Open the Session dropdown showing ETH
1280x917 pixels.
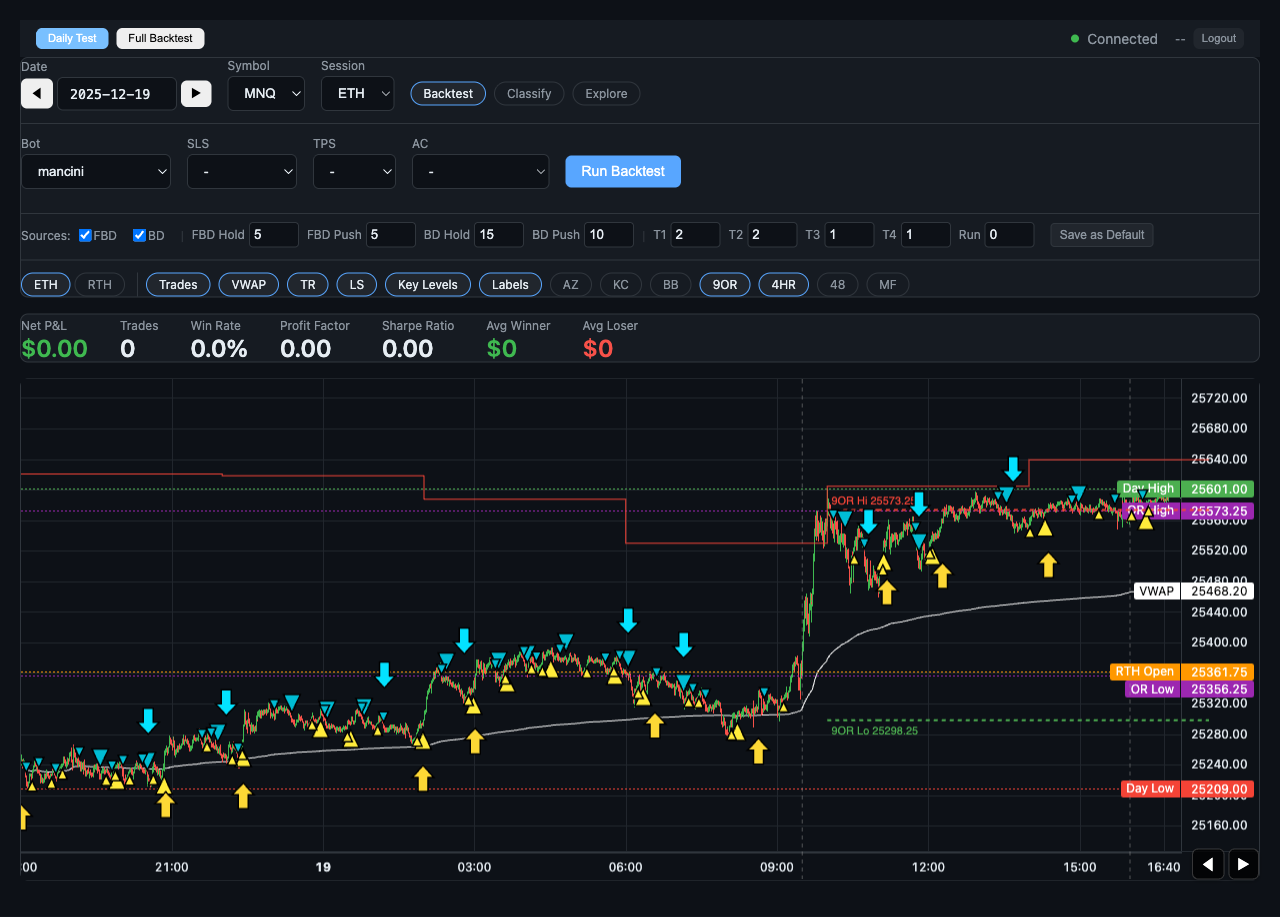click(x=357, y=93)
